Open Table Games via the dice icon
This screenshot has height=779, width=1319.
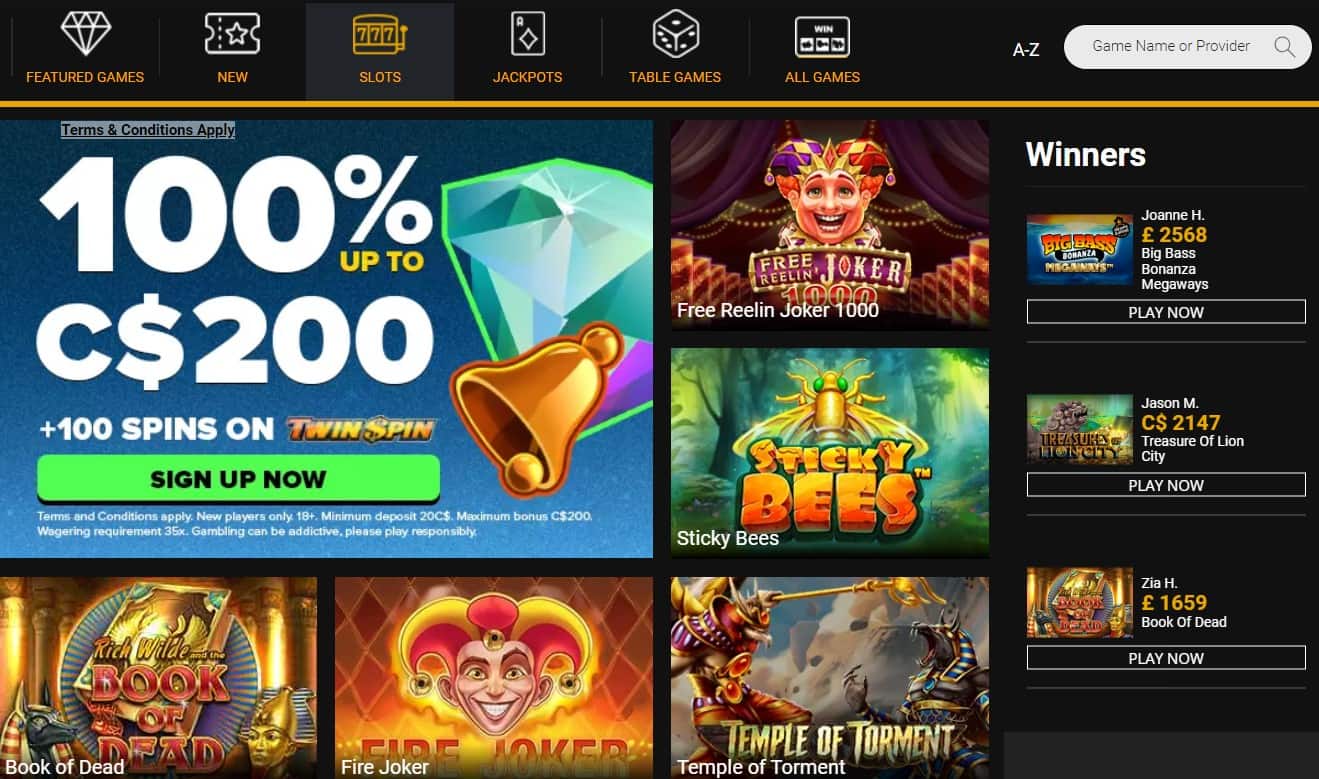pyautogui.click(x=676, y=34)
